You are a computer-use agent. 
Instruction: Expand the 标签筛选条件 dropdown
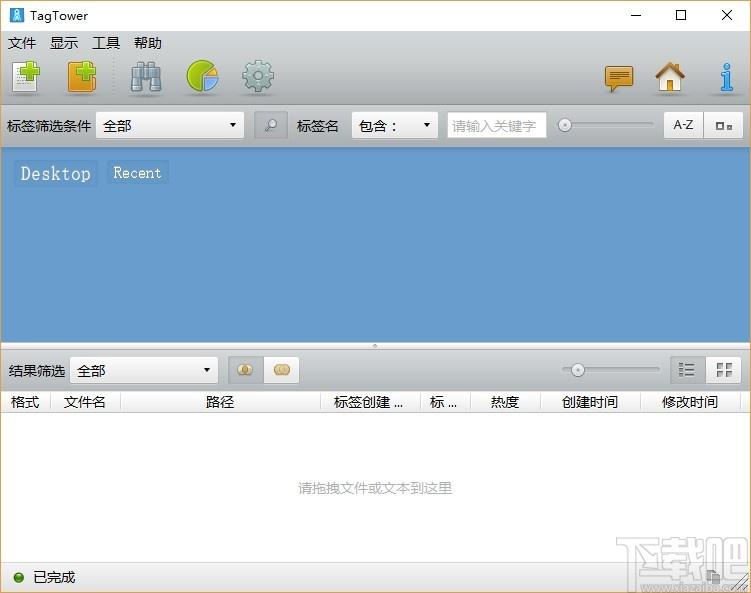click(x=170, y=126)
